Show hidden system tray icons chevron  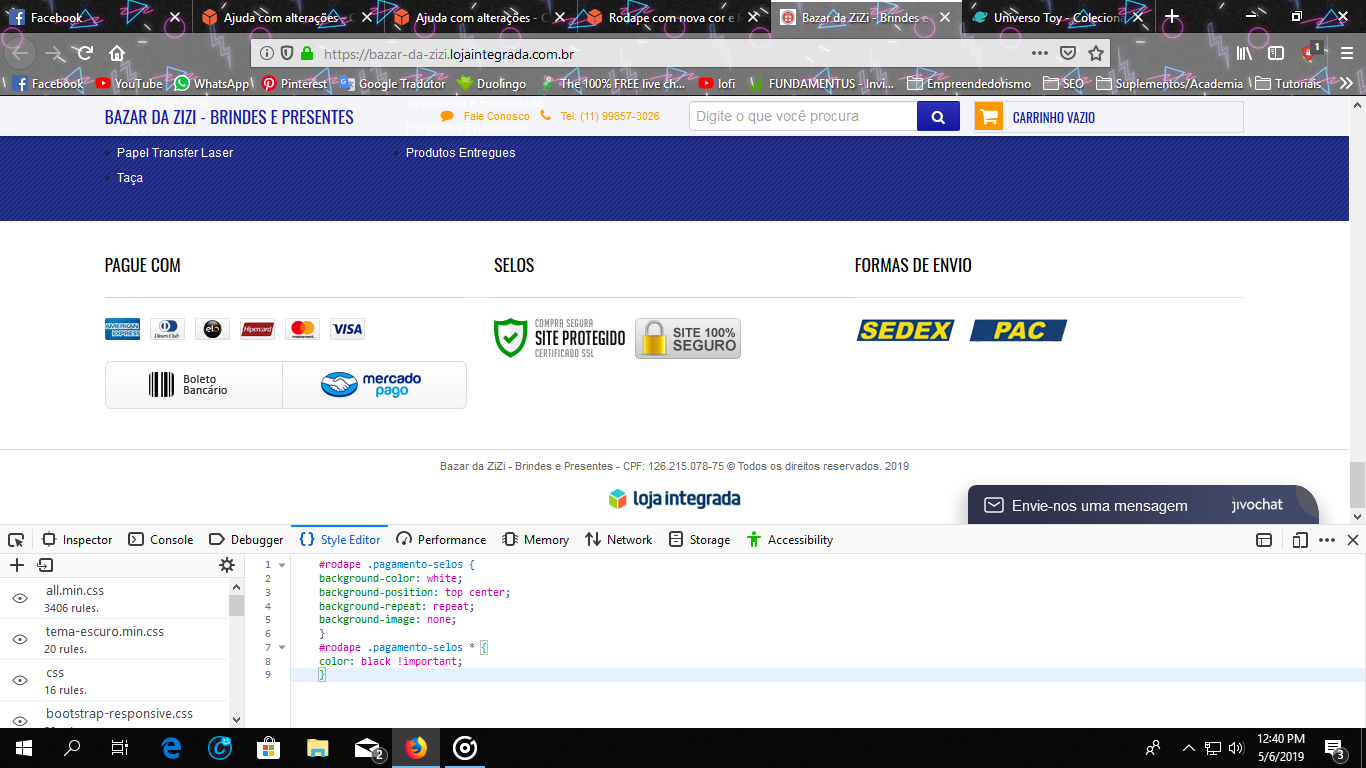click(x=1188, y=748)
